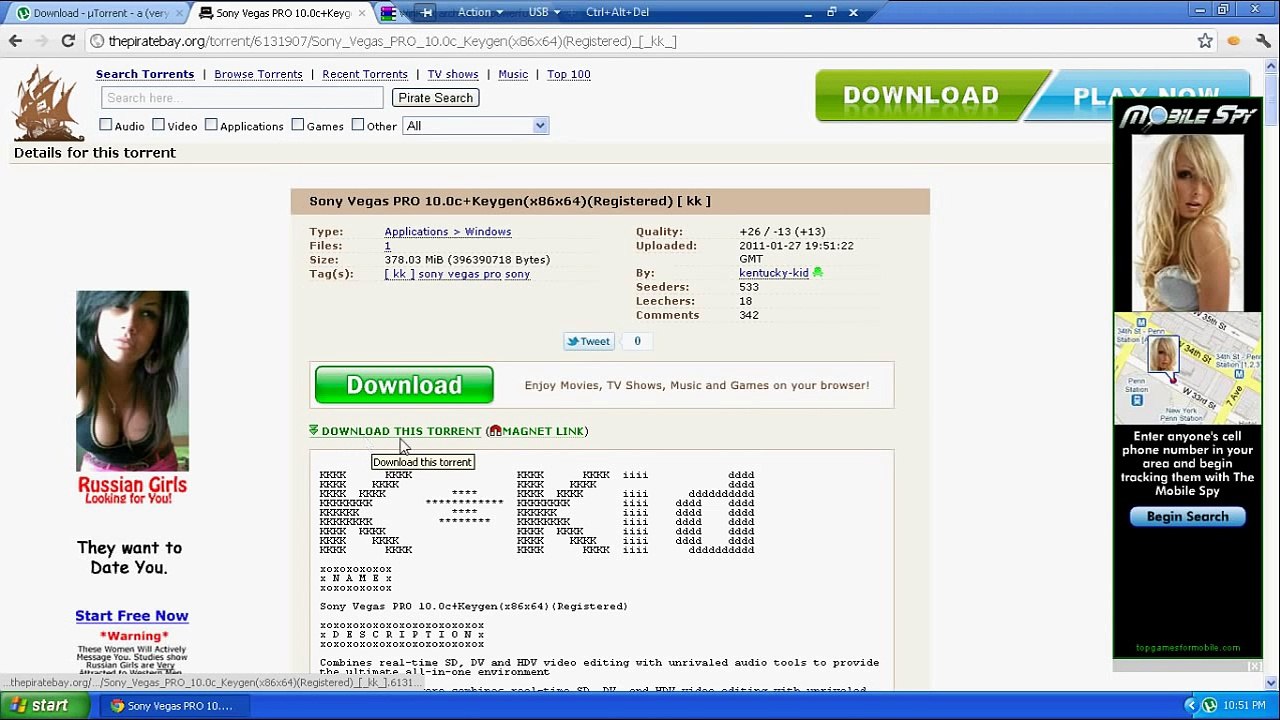
Task: Open the USB dropdown in the remote toolbar
Action: pos(544,12)
